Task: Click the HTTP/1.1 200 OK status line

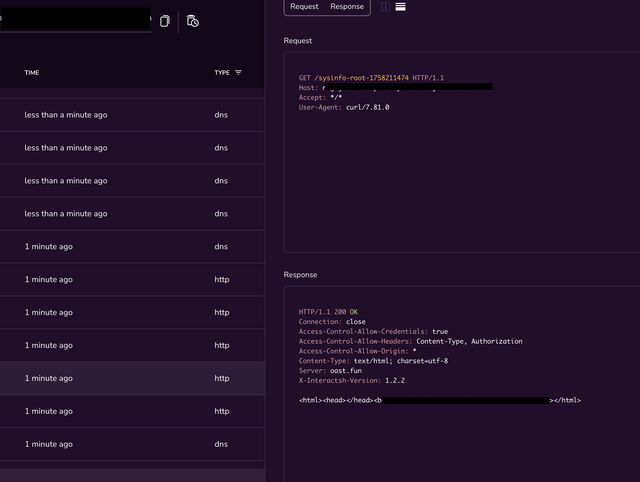Action: (x=328, y=312)
